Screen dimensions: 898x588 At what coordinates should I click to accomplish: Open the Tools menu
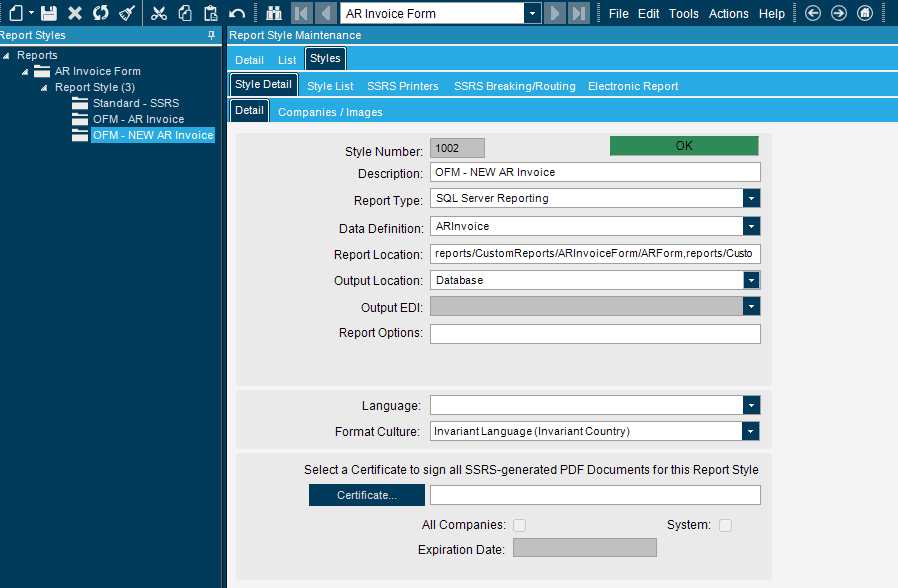684,14
